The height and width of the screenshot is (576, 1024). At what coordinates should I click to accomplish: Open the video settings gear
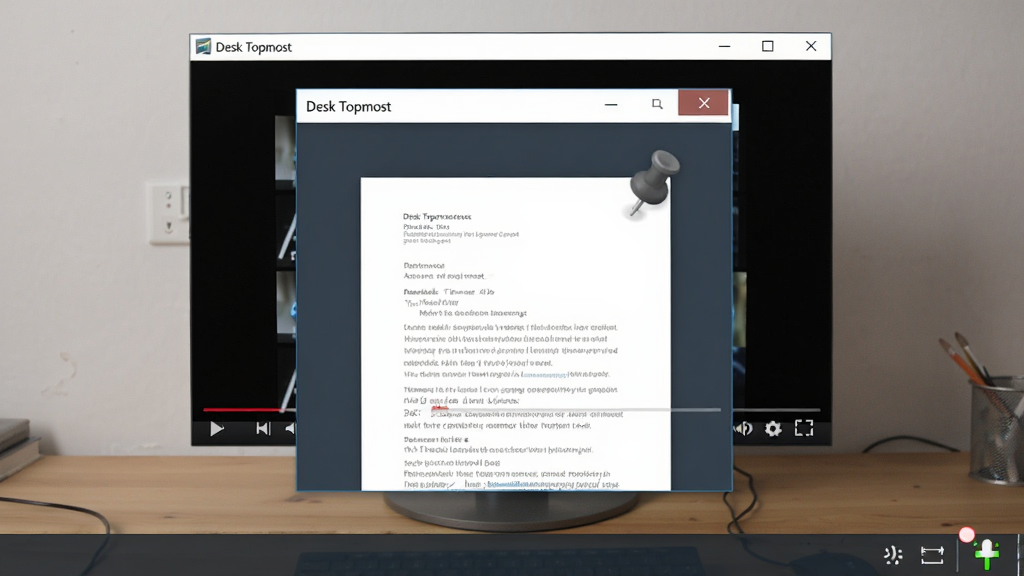click(x=773, y=428)
